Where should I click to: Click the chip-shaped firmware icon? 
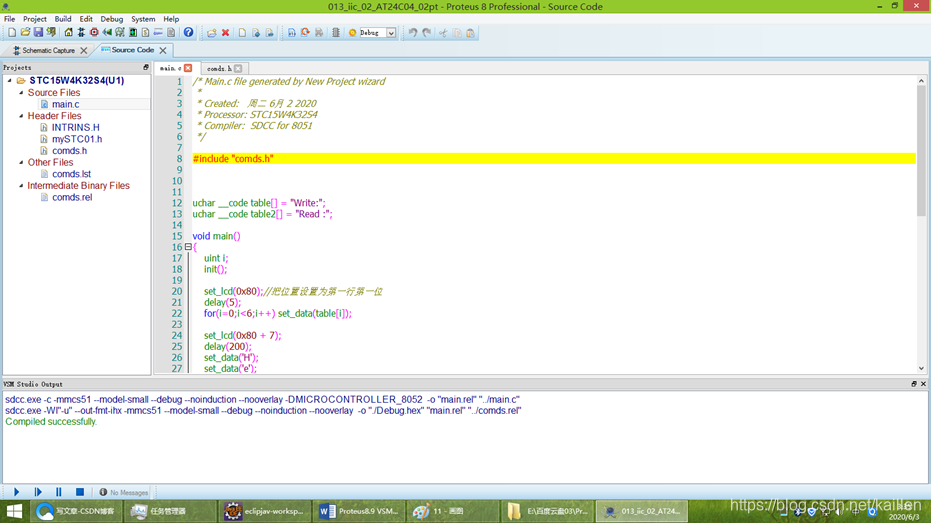[x=335, y=33]
